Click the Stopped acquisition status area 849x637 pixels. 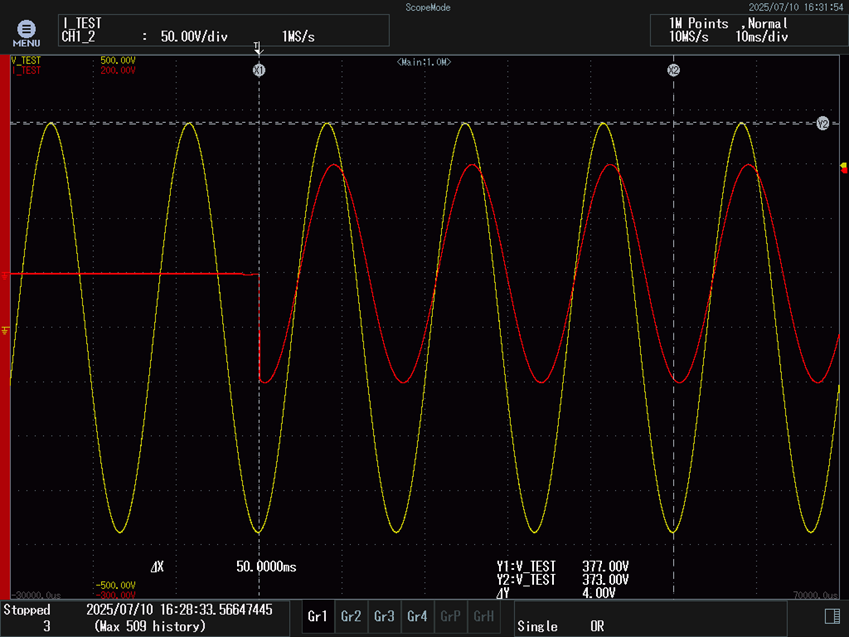pos(28,610)
